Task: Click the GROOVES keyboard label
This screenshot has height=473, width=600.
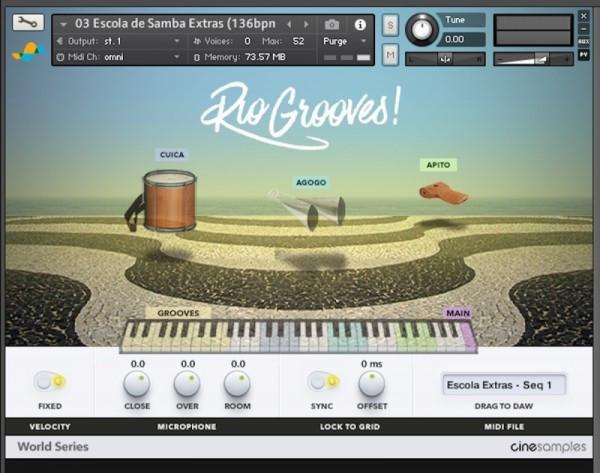Action: click(x=178, y=313)
